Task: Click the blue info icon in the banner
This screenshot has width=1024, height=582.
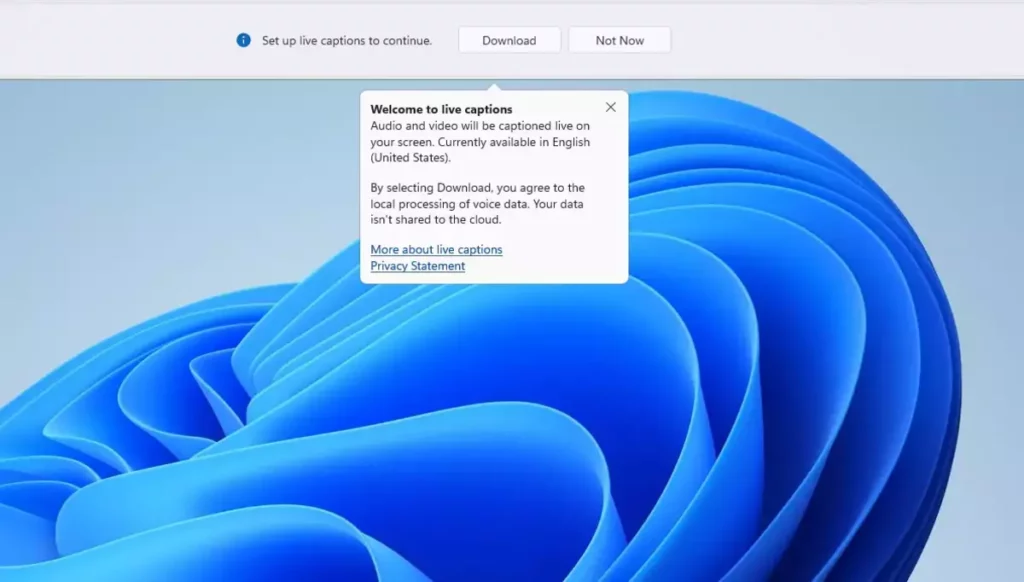Action: [244, 40]
